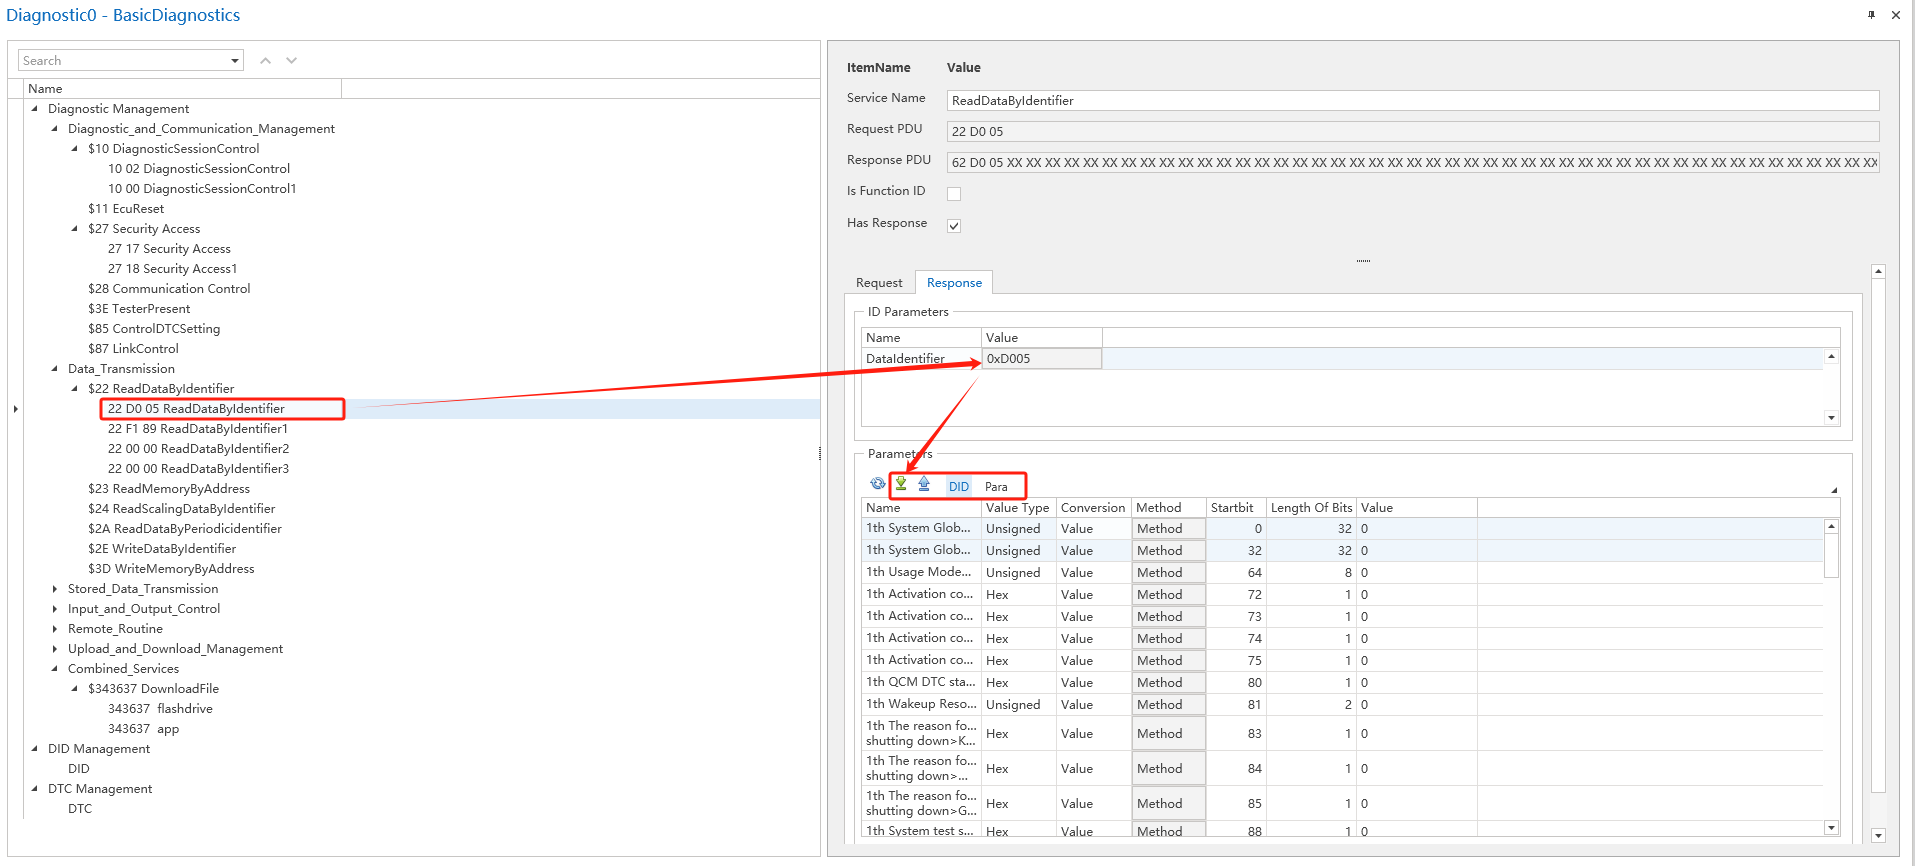Click the Para button in Parameters toolbar
Viewport: 1915px width, 866px height.
(x=996, y=487)
